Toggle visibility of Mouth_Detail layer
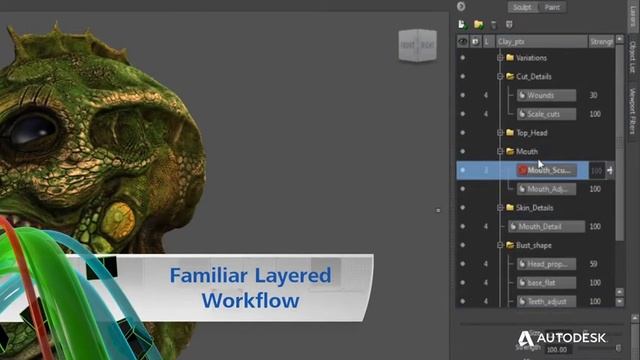Image resolution: width=640 pixels, height=360 pixels. point(462,227)
